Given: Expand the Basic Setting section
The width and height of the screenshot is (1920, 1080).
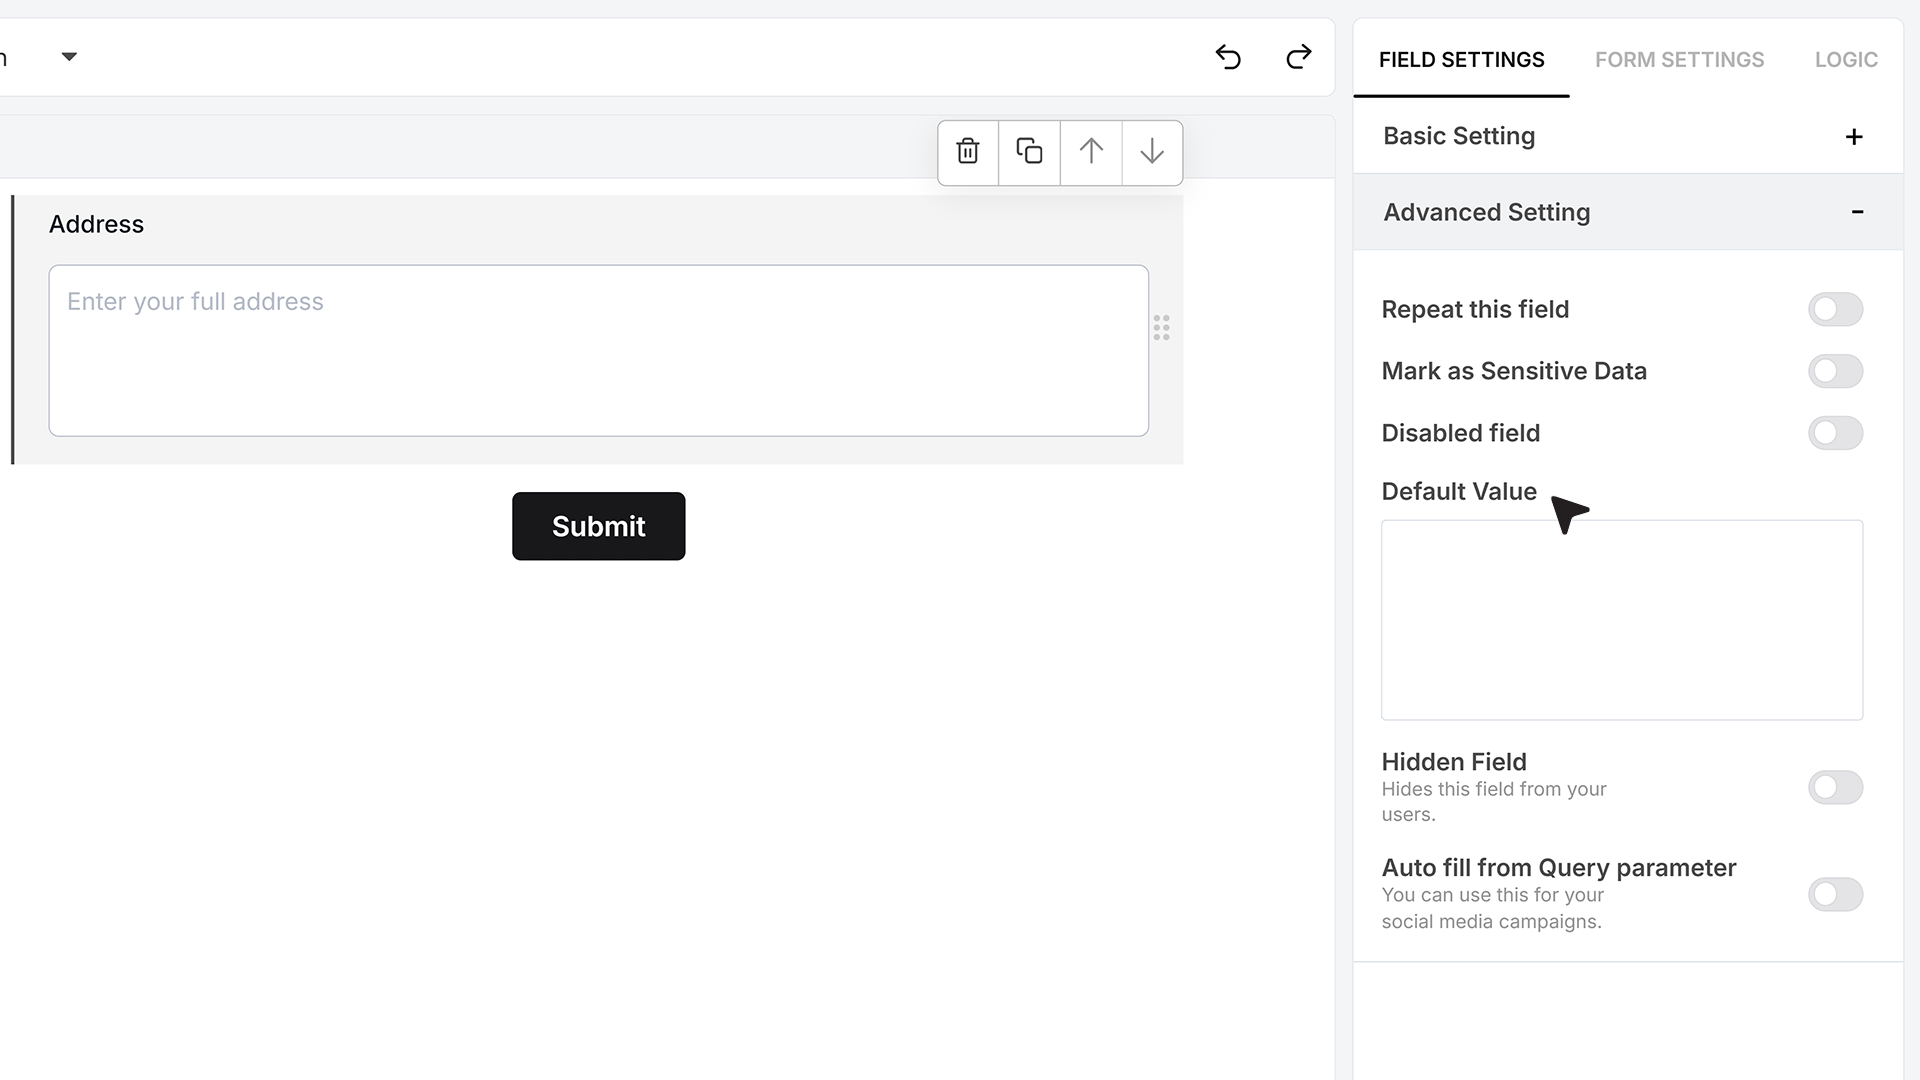Looking at the screenshot, I should 1628,136.
